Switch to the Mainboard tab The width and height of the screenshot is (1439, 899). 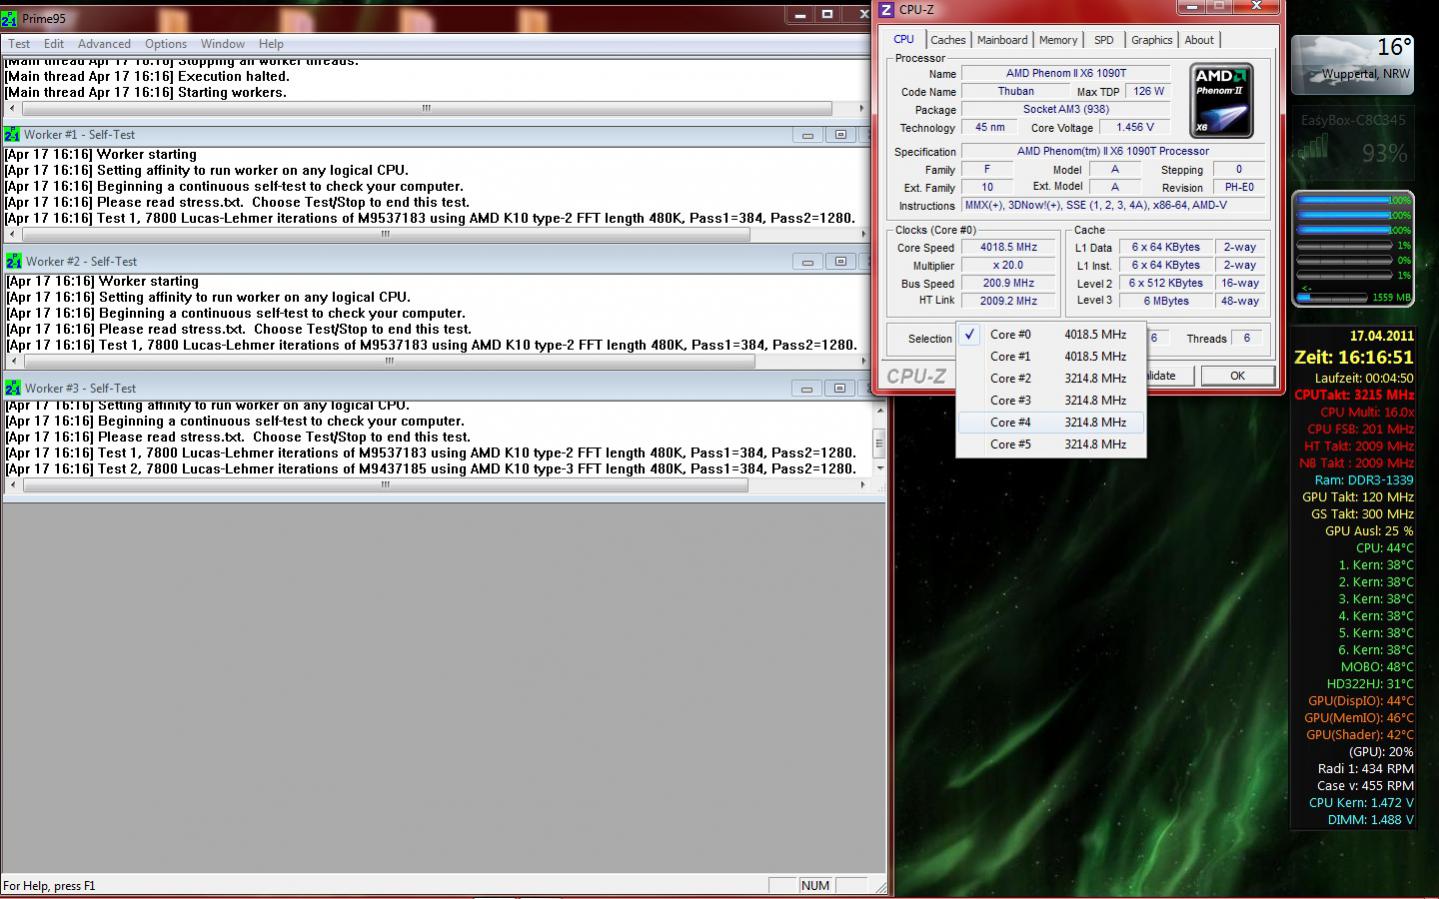(x=1002, y=40)
